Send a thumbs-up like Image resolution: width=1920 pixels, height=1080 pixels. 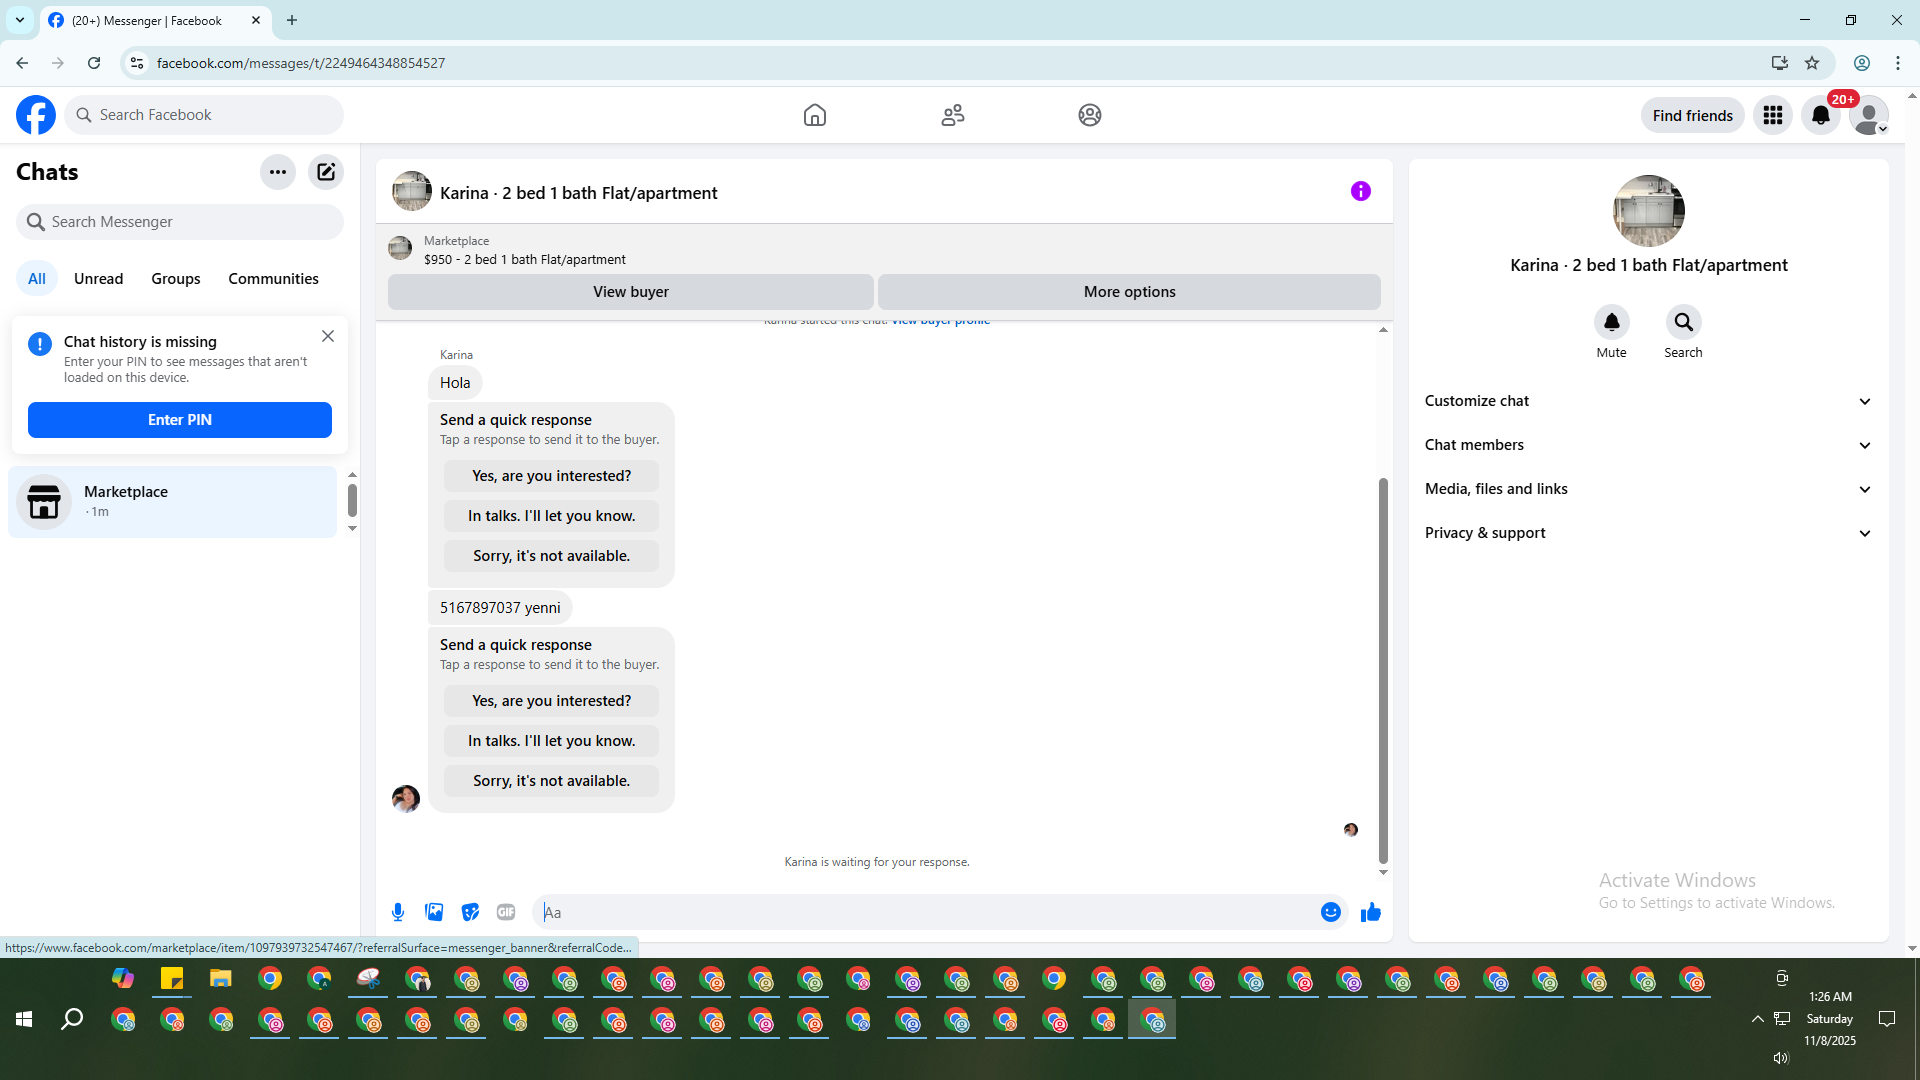[x=1370, y=912]
